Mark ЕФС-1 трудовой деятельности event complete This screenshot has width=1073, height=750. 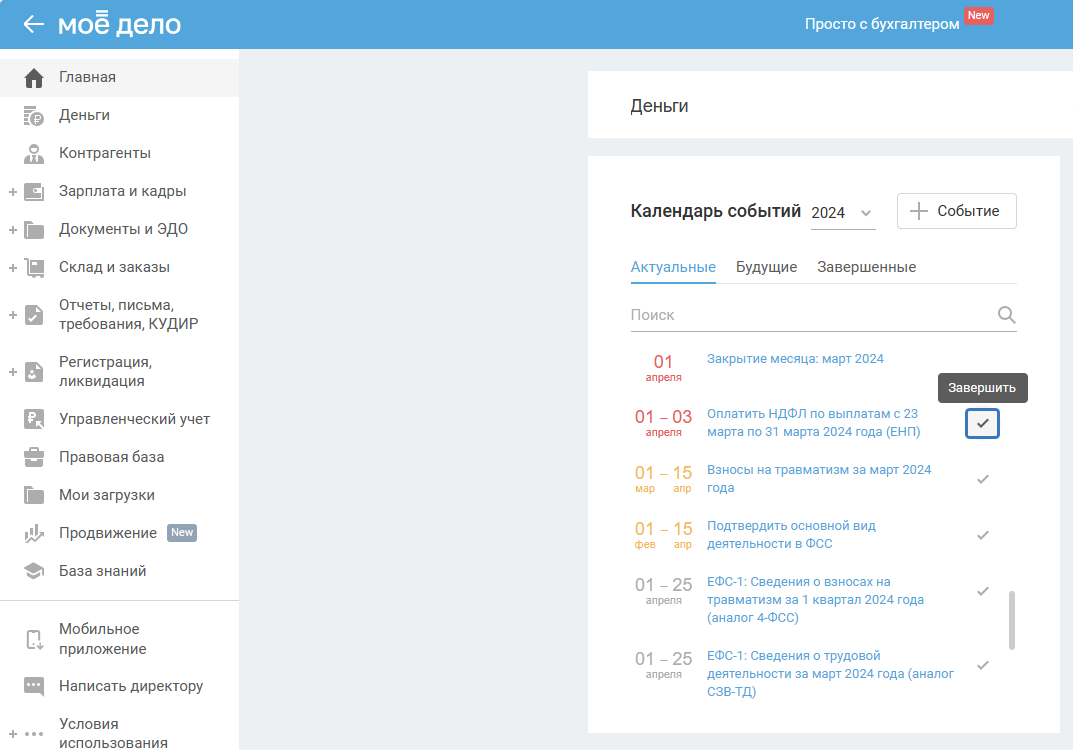pos(983,665)
